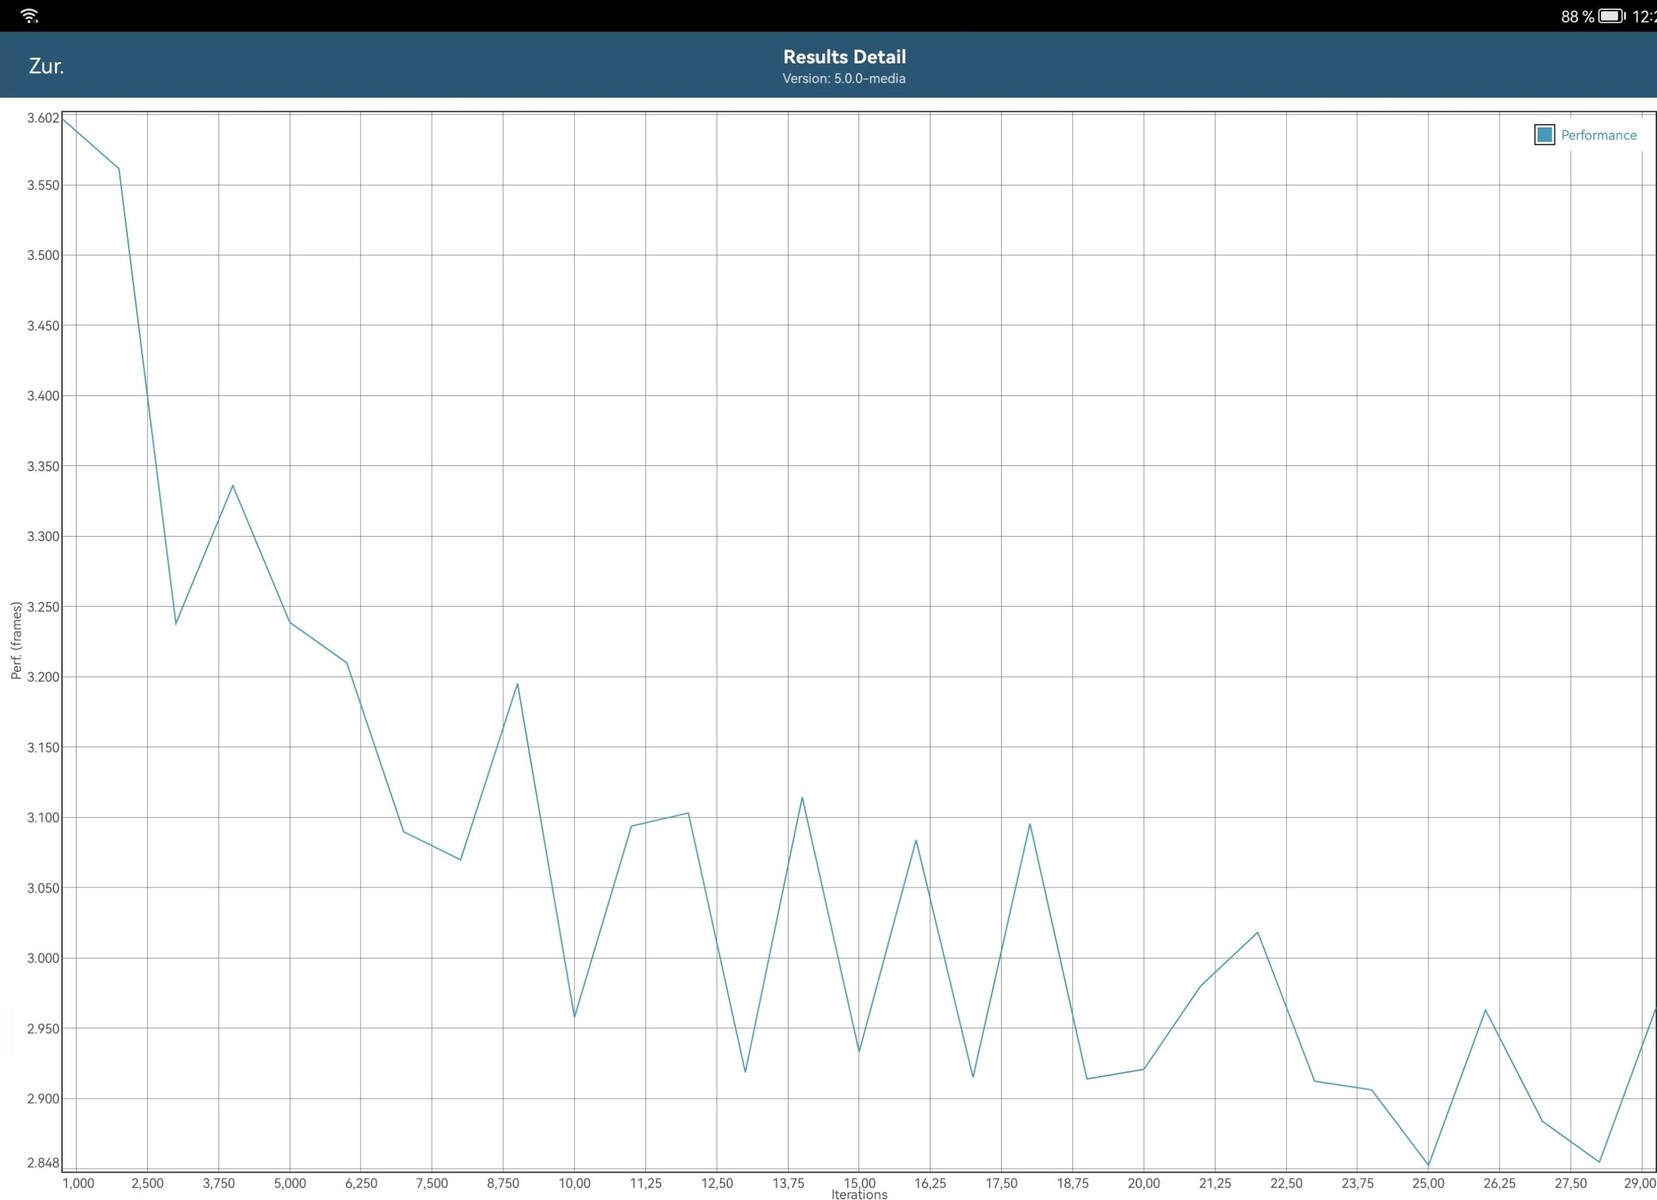Click the Performance legend color swatch

pos(1544,135)
